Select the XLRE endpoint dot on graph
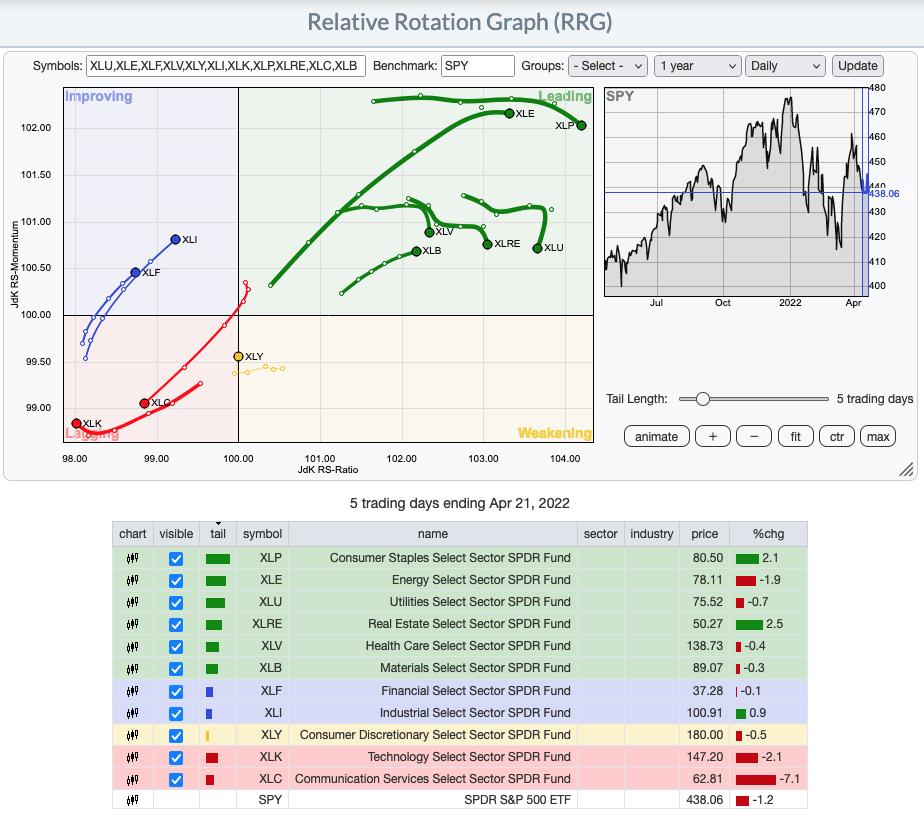This screenshot has width=924, height=814. pyautogui.click(x=487, y=244)
